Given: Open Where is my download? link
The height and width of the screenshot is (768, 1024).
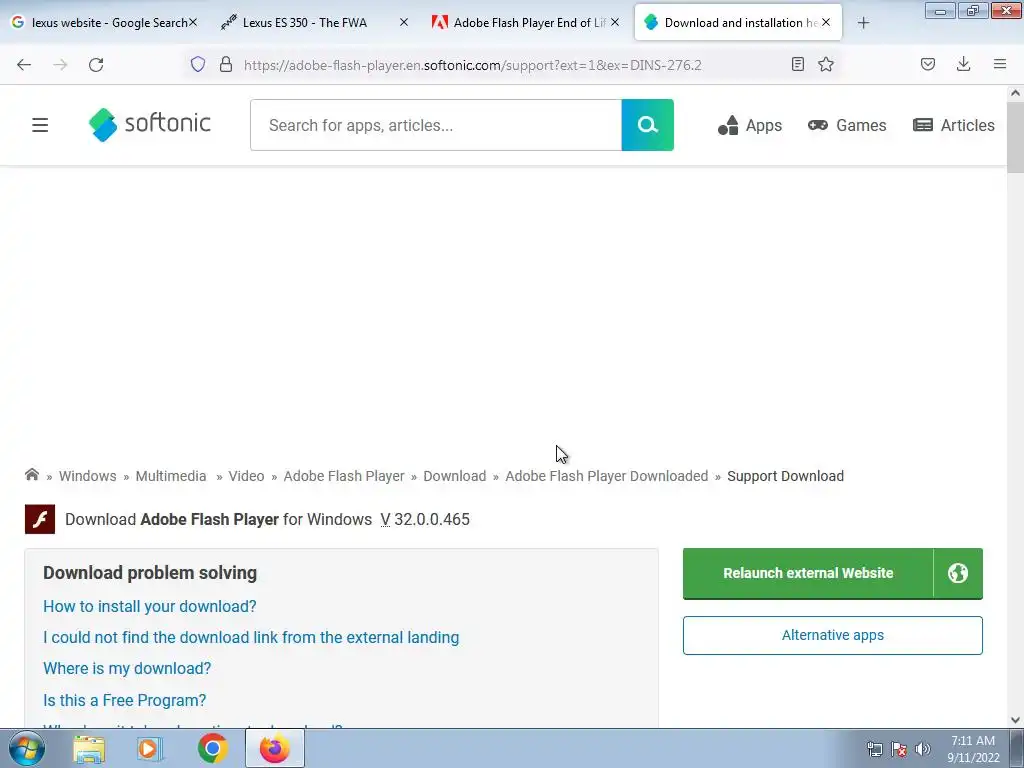Looking at the screenshot, I should tap(127, 668).
